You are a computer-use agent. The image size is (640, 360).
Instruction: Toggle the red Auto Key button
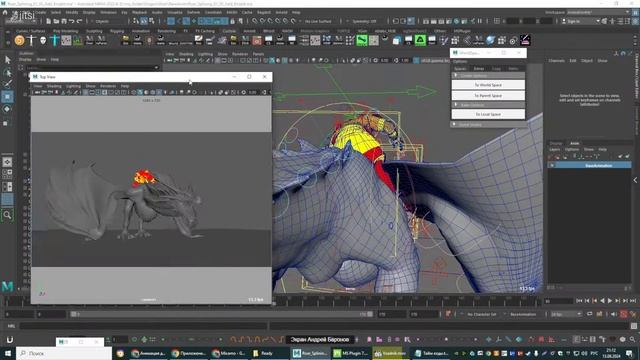coord(623,314)
